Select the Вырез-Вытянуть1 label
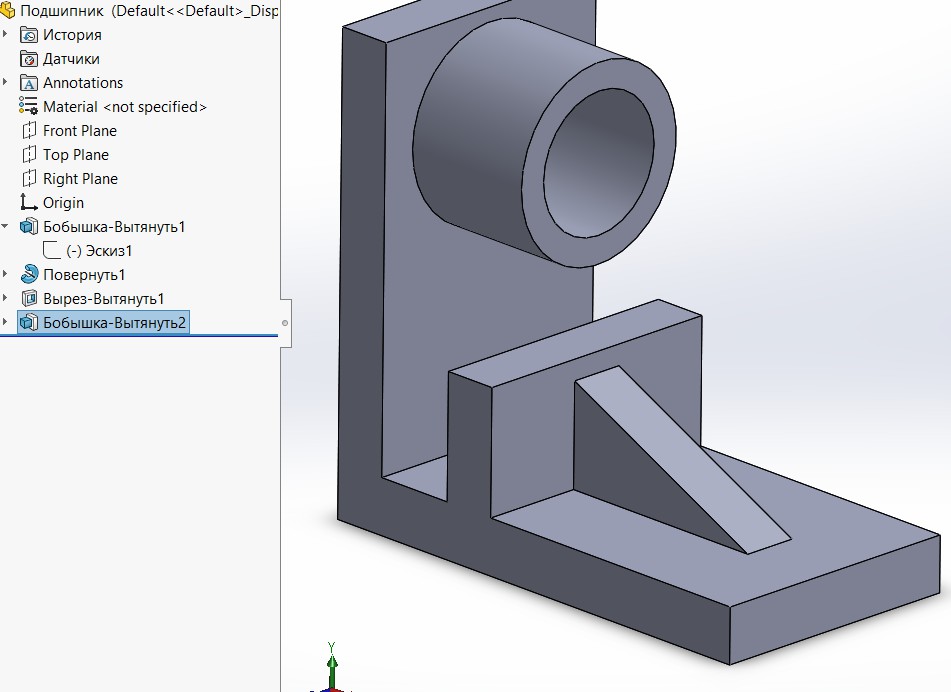951x692 pixels. (104, 298)
